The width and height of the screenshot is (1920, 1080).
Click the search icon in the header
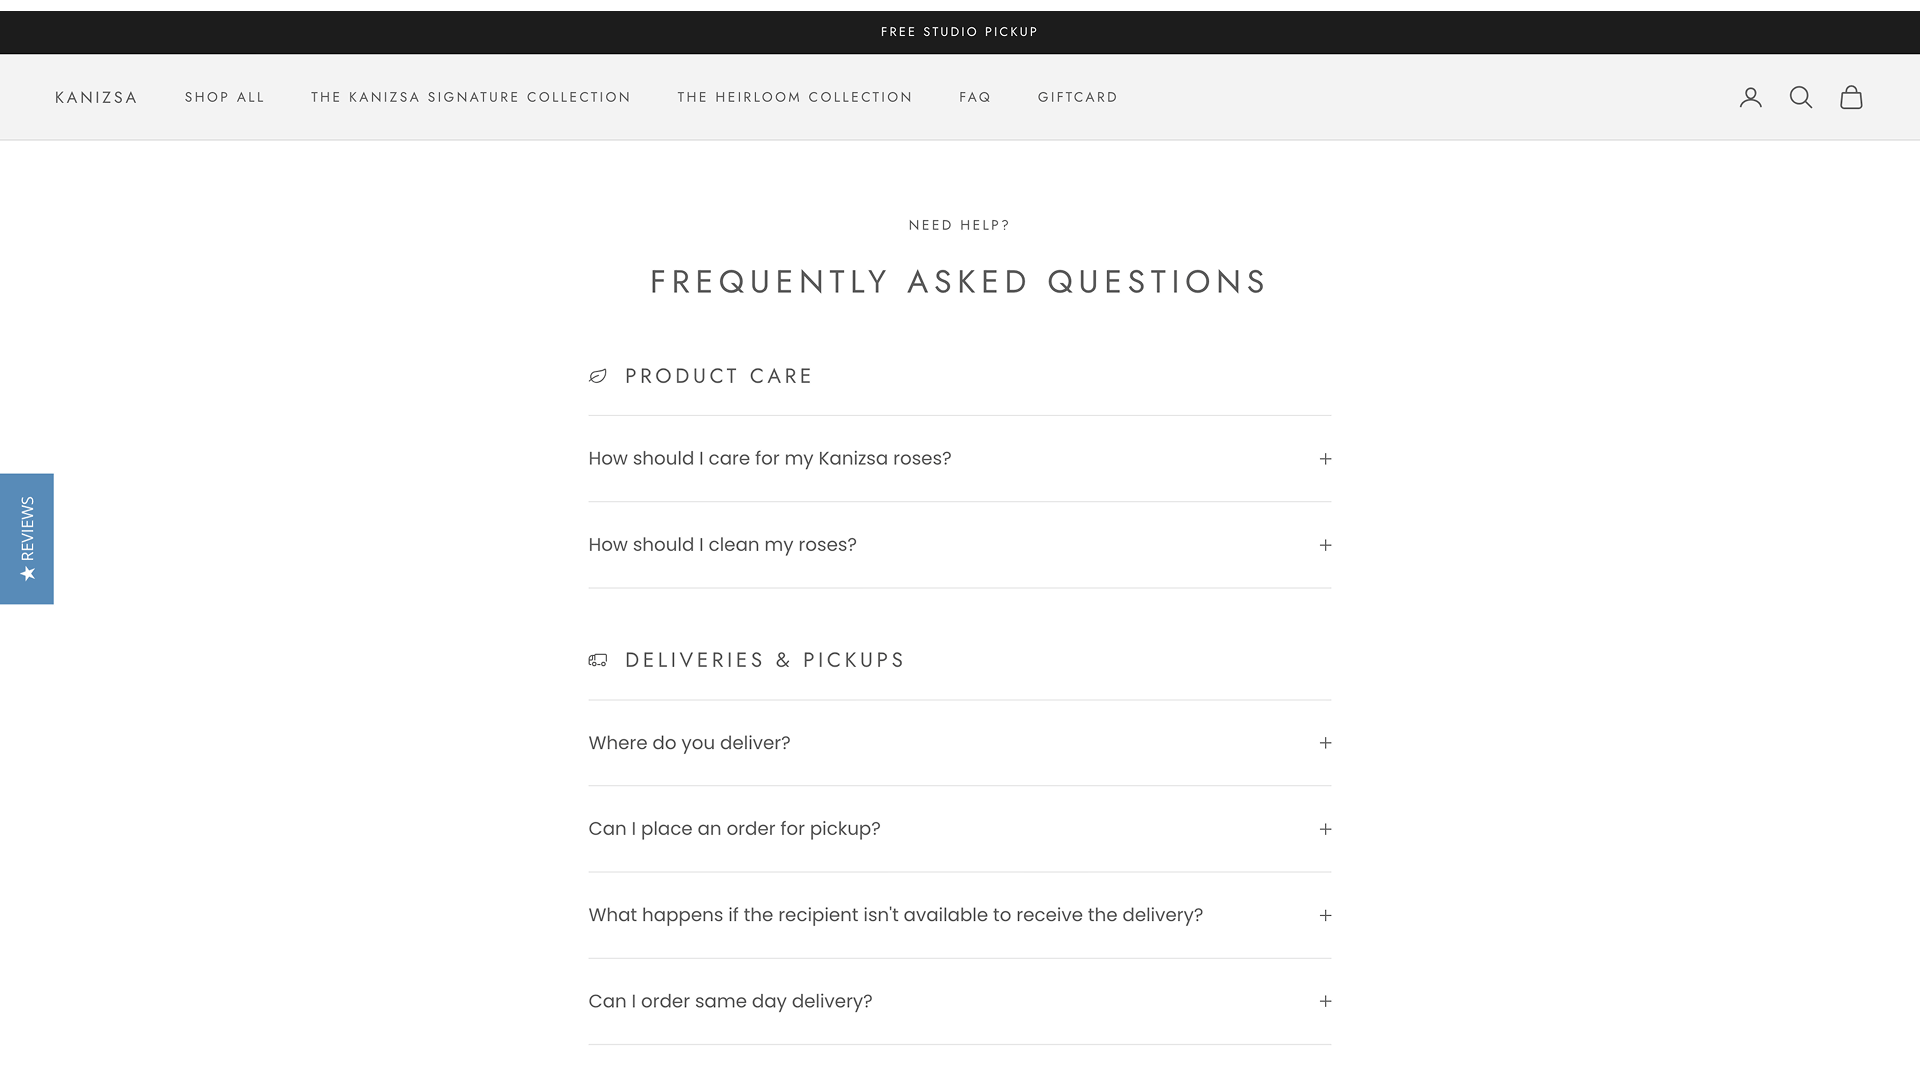(1801, 97)
